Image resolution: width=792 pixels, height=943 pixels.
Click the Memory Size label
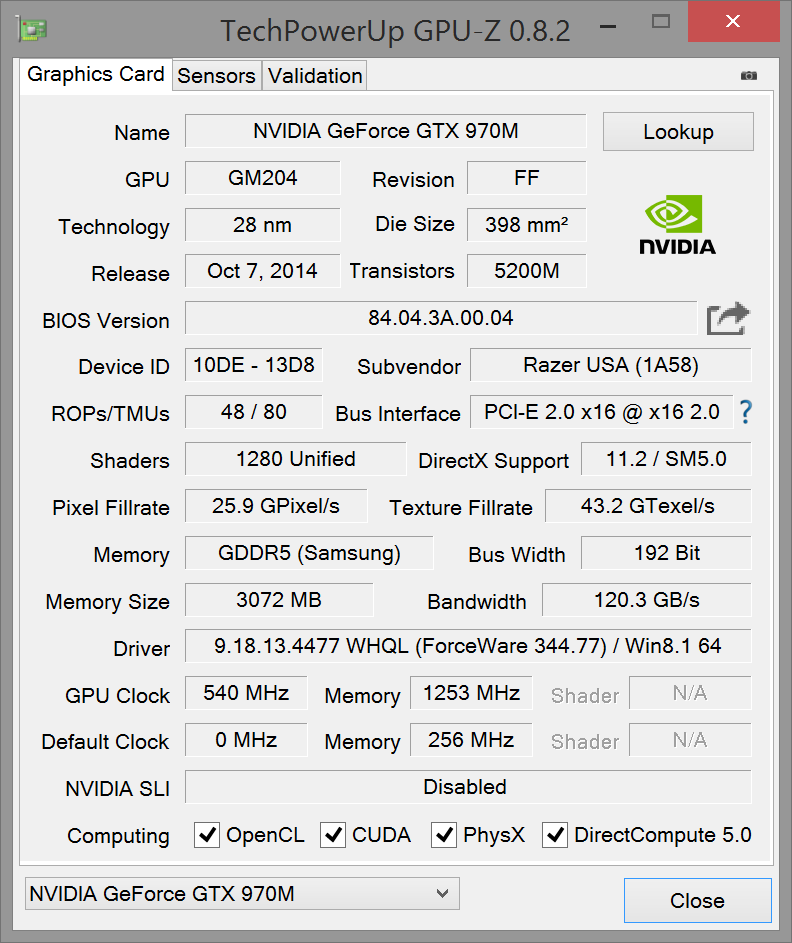pos(108,602)
